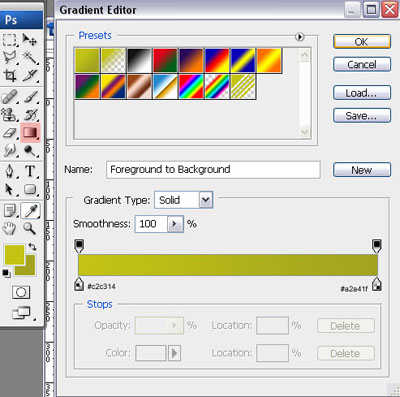Select the red to green preset
The height and width of the screenshot is (397, 400).
tap(165, 60)
